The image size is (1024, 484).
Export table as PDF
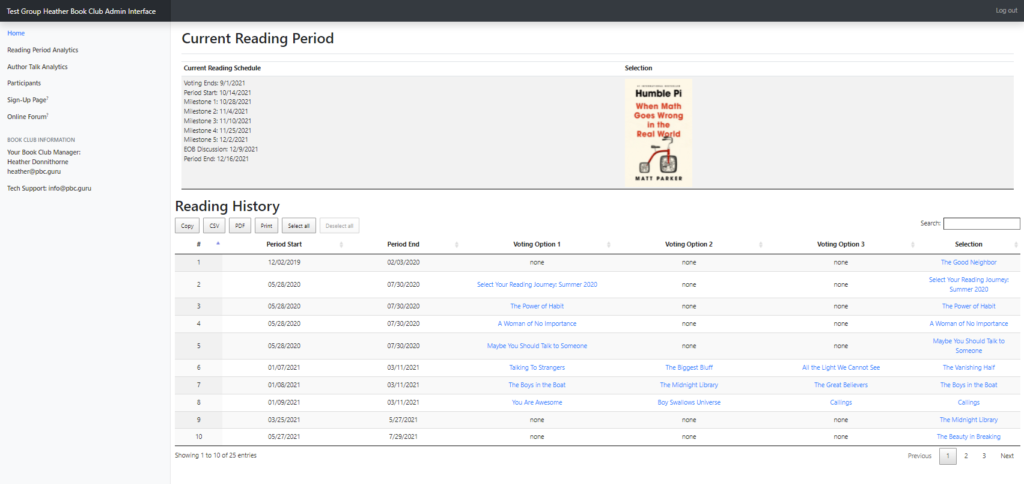240,226
